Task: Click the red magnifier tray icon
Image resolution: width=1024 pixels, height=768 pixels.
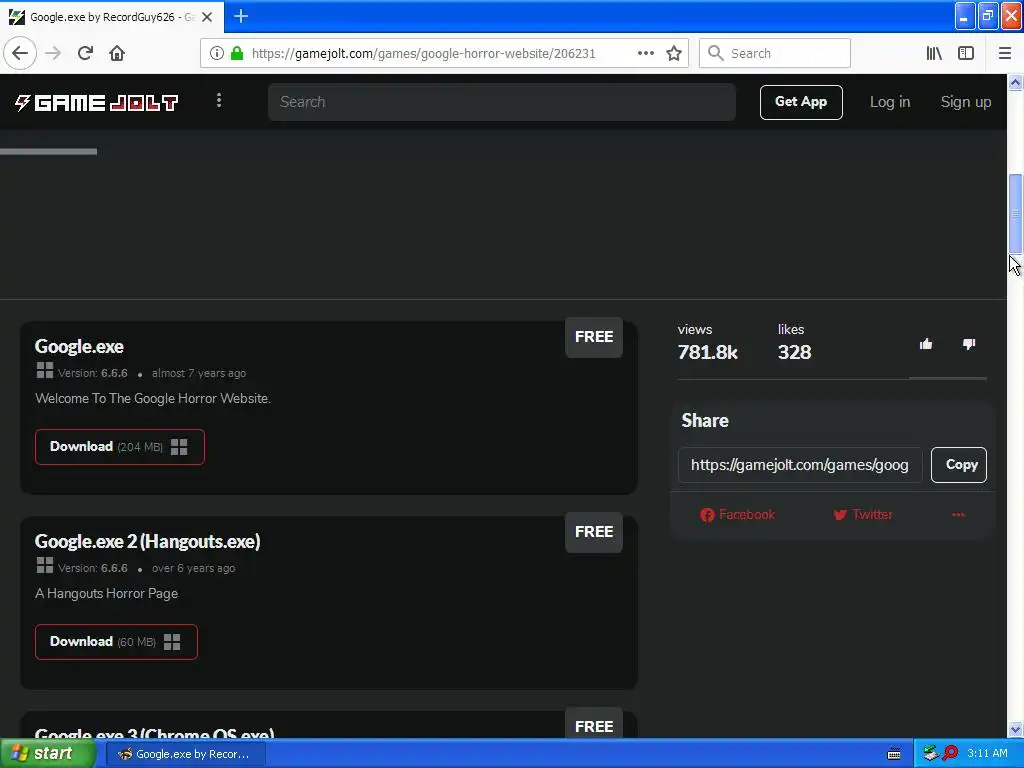Action: pos(950,754)
